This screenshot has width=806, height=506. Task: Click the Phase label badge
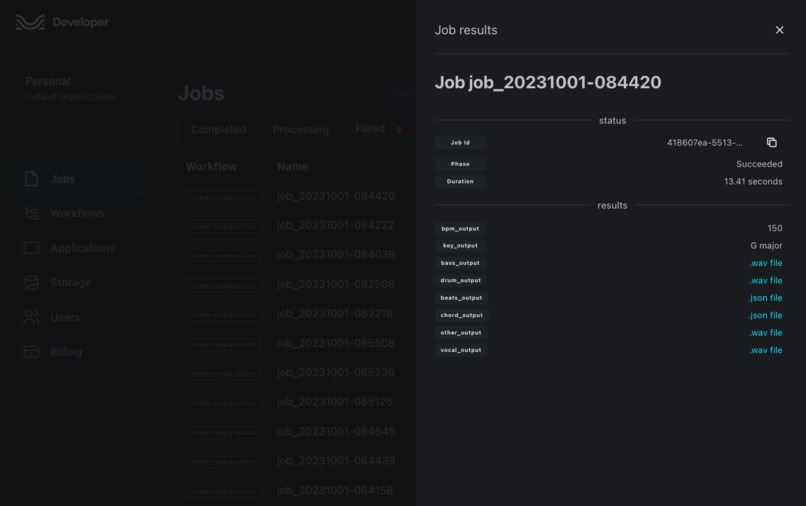point(460,164)
